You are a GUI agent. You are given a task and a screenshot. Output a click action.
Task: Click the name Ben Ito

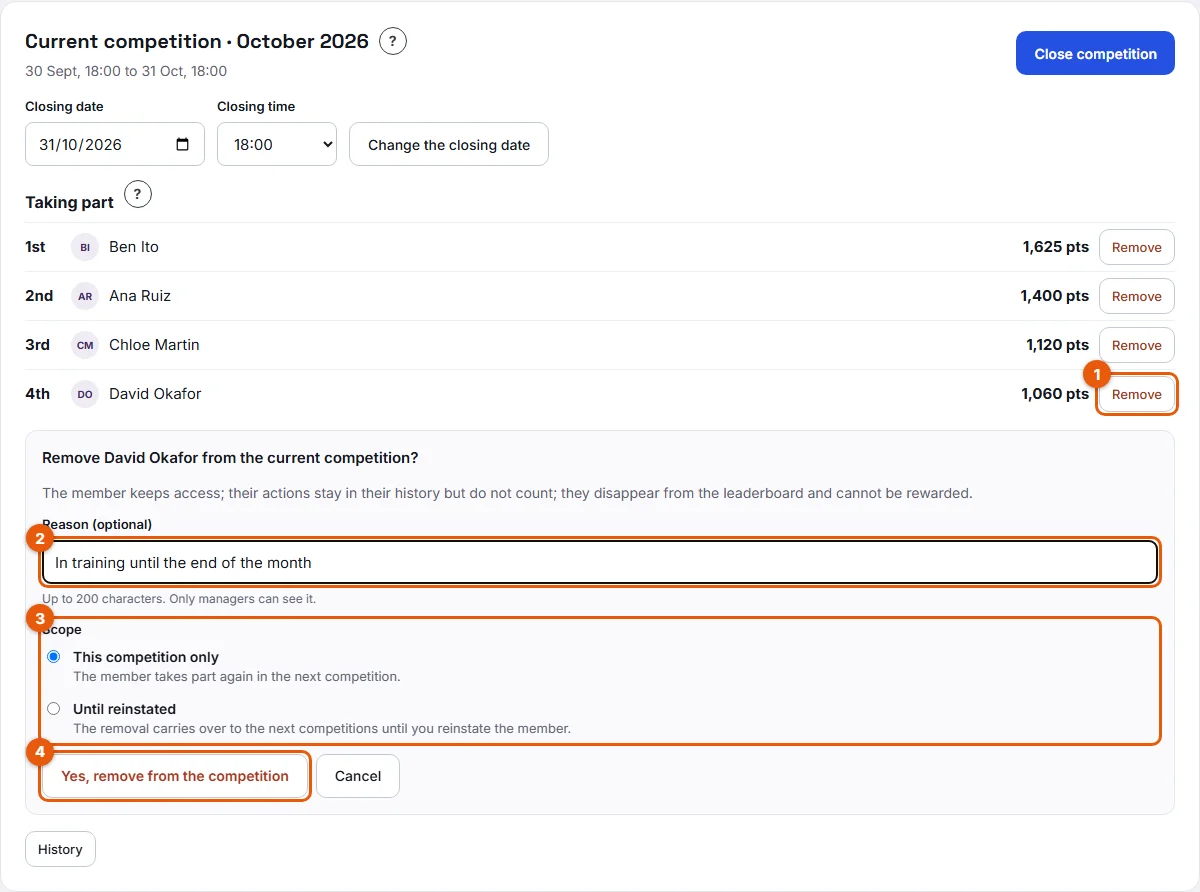tap(134, 247)
